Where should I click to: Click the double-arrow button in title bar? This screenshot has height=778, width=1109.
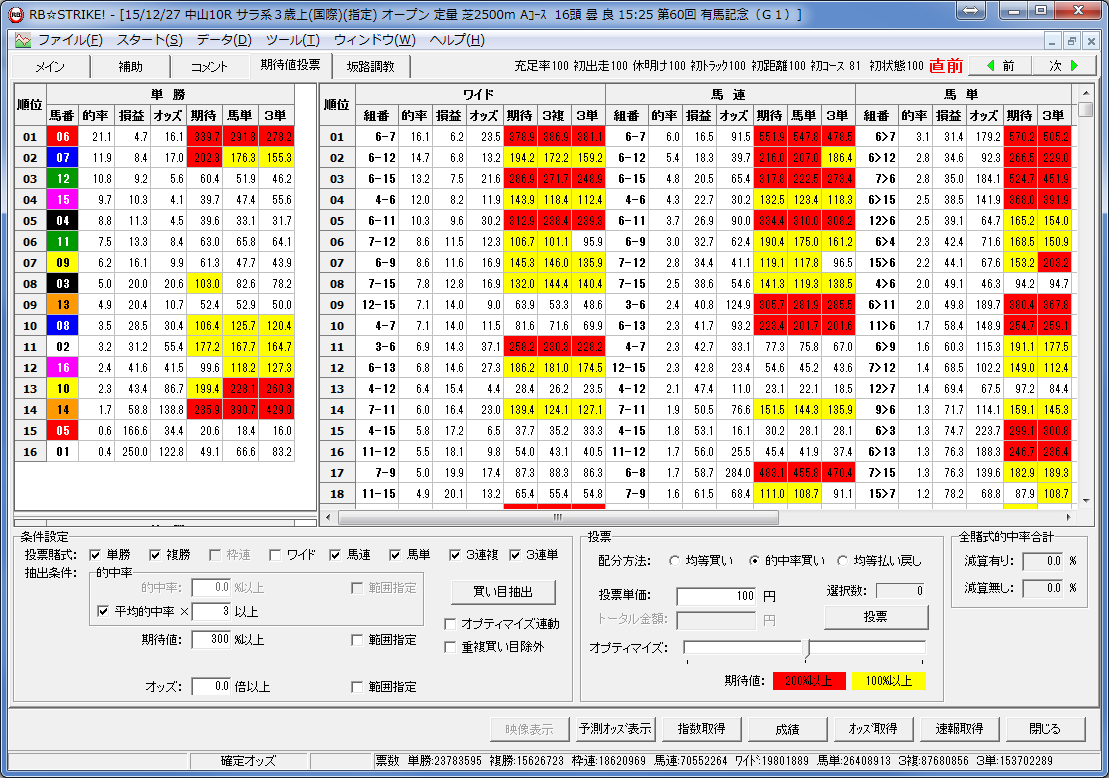point(972,11)
